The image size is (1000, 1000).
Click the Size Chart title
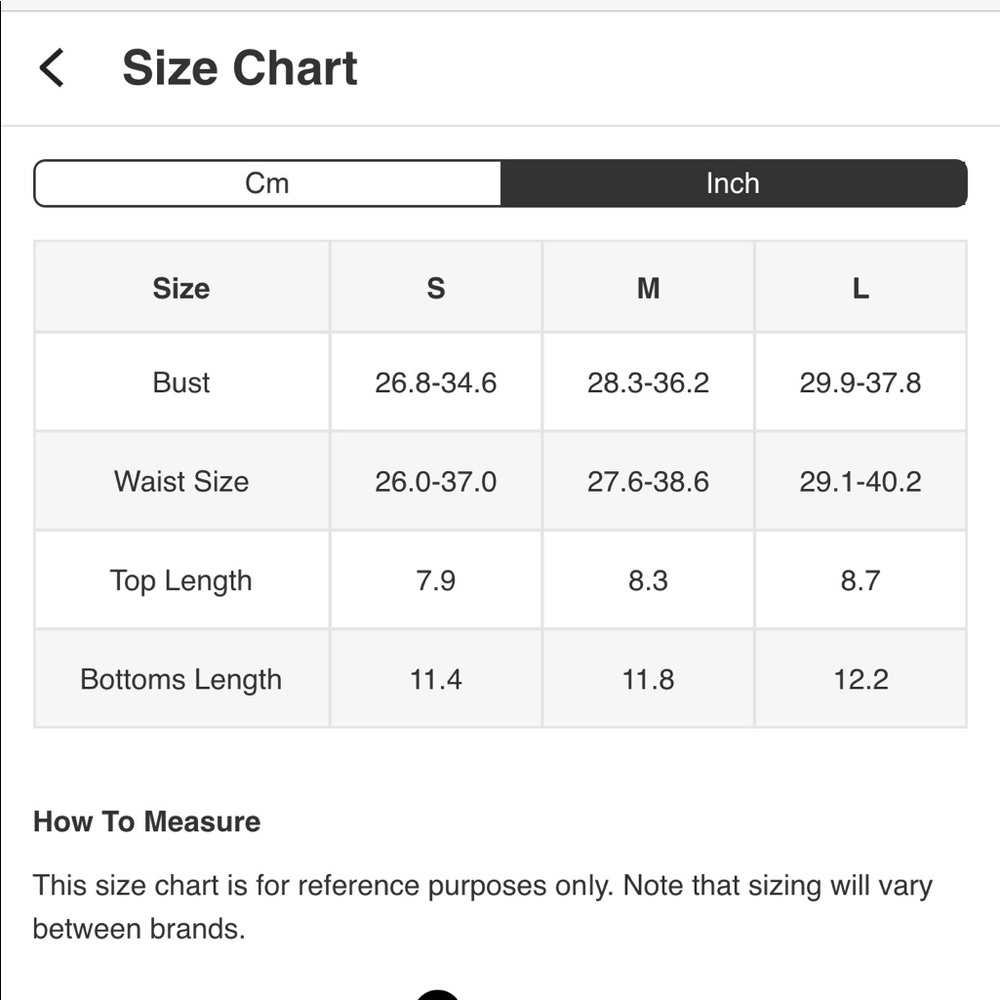point(240,68)
